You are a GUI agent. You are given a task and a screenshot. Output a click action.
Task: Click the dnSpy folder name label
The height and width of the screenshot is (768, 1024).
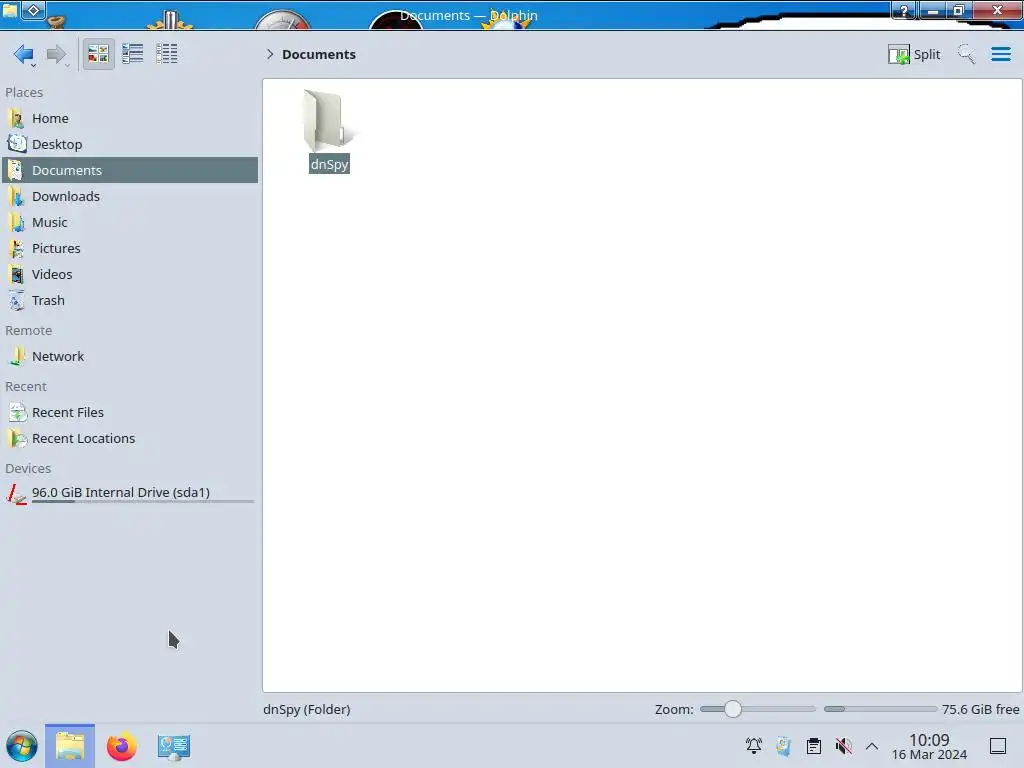point(329,164)
